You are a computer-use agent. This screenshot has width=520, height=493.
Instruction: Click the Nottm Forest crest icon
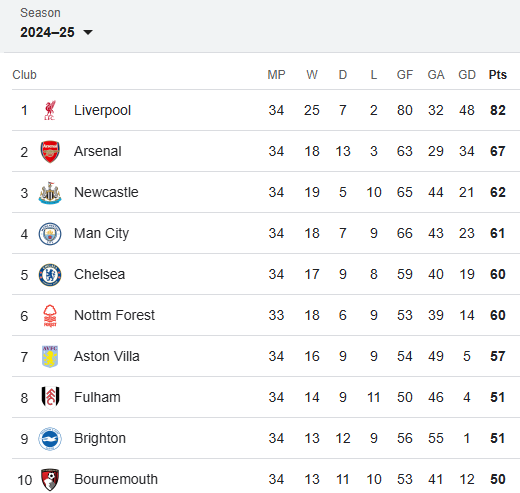pyautogui.click(x=50, y=316)
